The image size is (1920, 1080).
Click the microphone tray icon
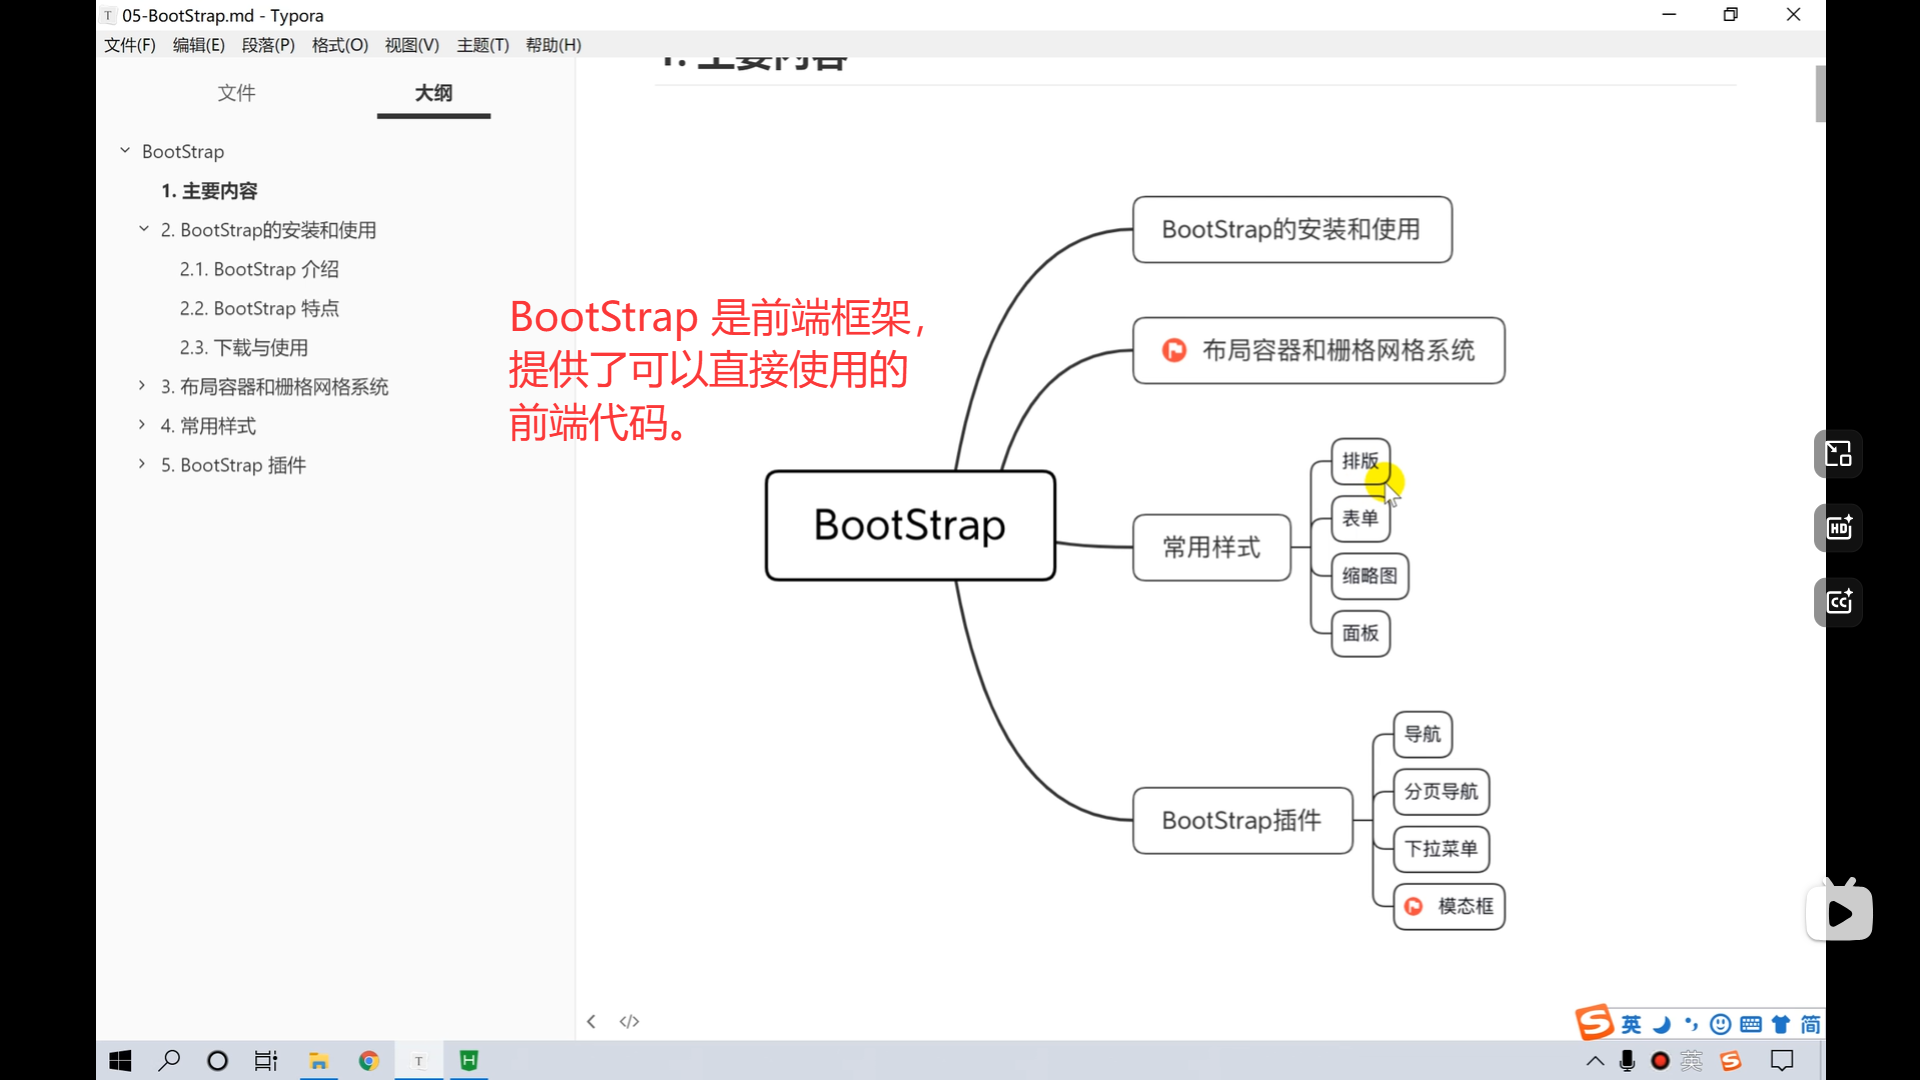[x=1627, y=1061]
